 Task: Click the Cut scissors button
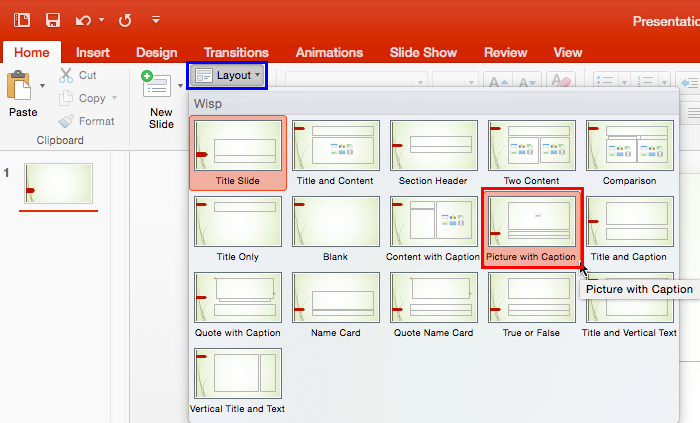[x=78, y=75]
